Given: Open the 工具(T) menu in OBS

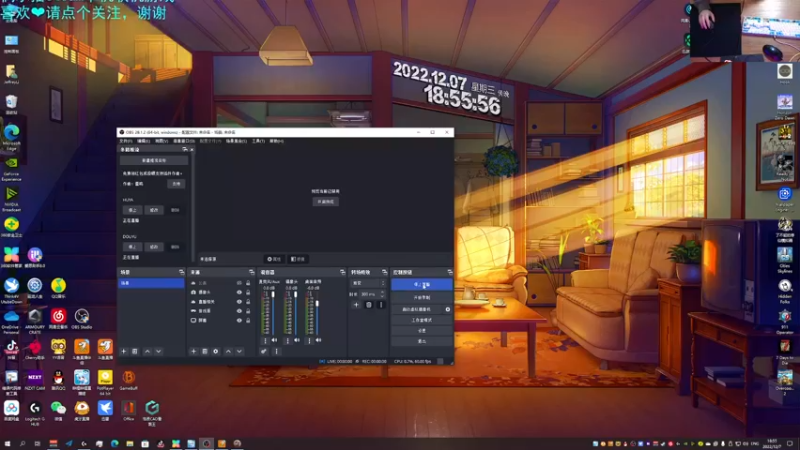Looking at the screenshot, I should point(258,141).
